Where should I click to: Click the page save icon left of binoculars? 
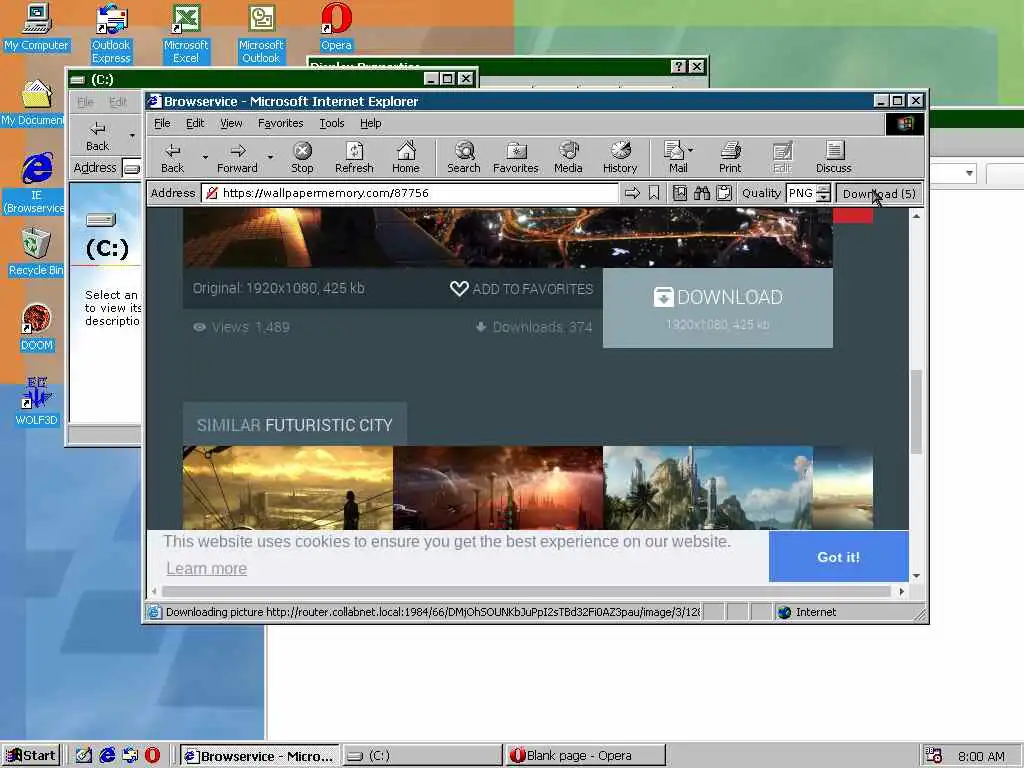tap(680, 193)
